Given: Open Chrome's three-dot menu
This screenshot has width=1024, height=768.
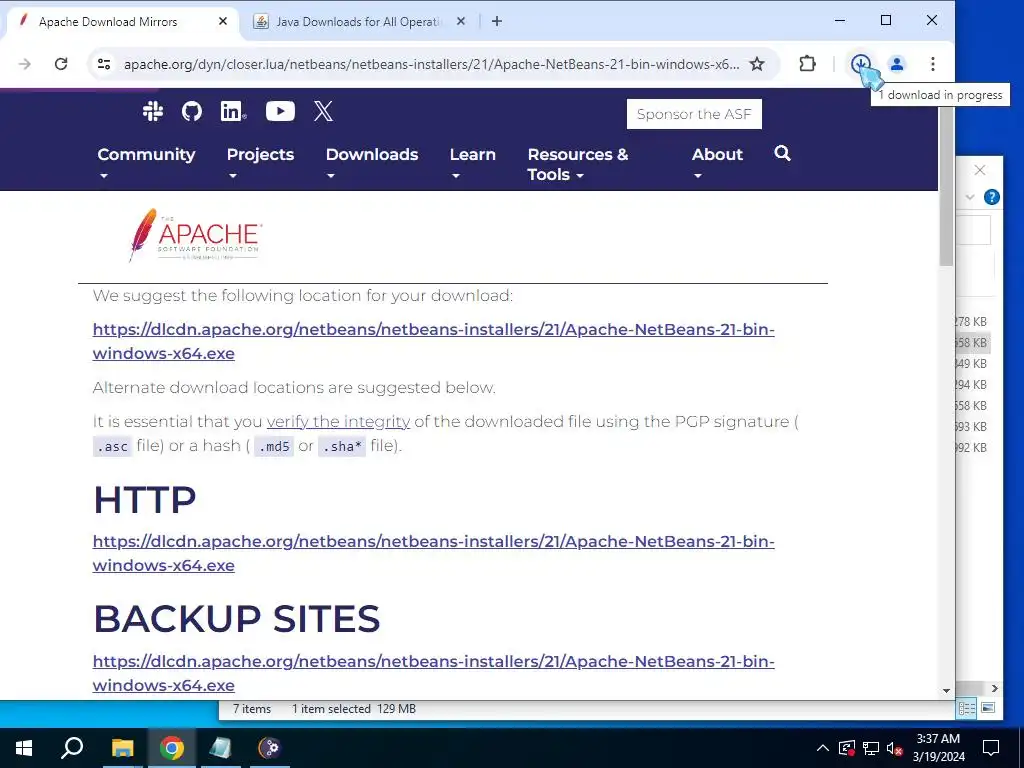Looking at the screenshot, I should click(933, 64).
